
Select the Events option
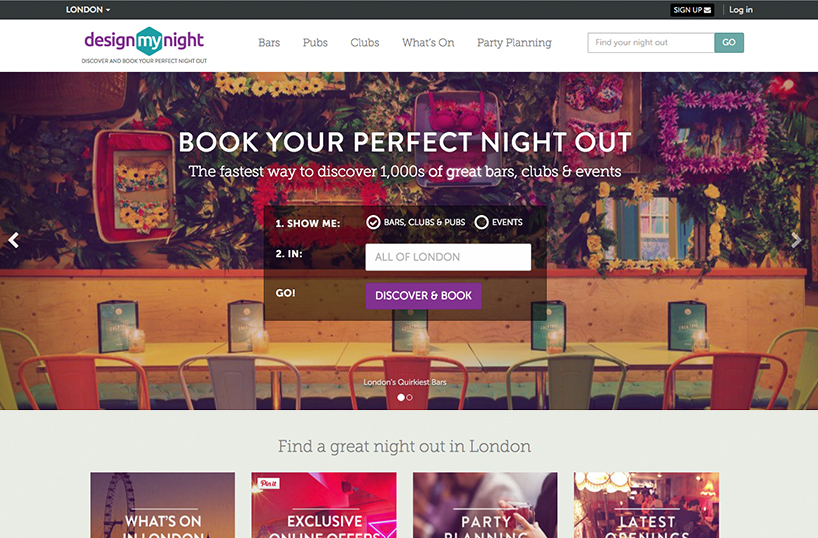498,222
